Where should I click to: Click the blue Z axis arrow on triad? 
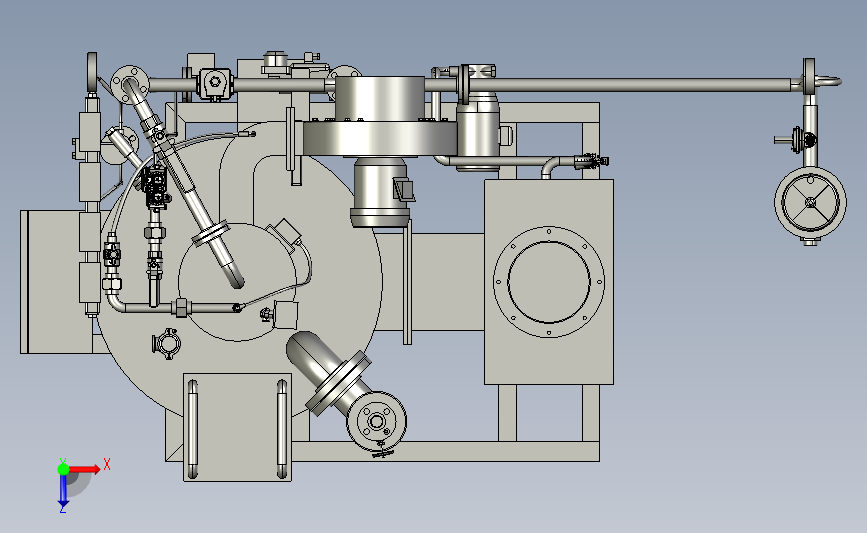tap(63, 491)
